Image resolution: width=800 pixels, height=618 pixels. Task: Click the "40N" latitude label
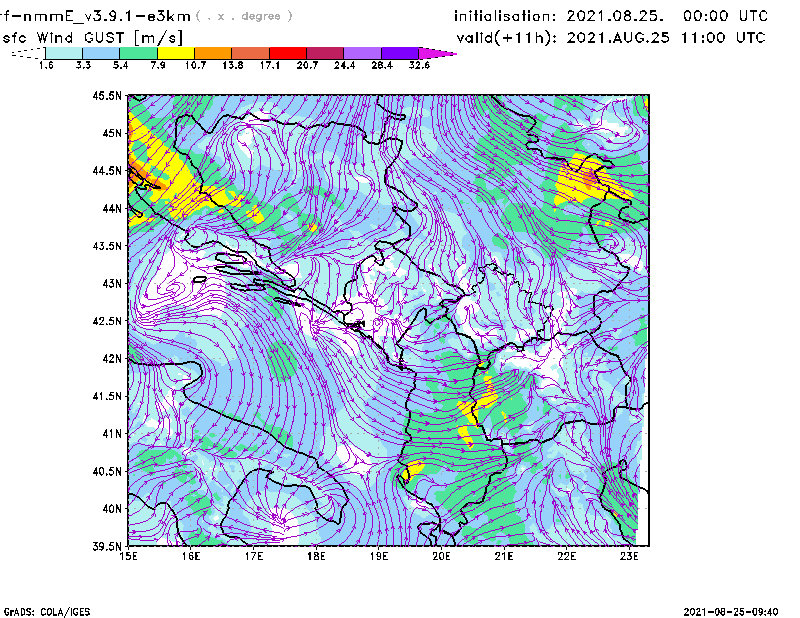pos(112,508)
